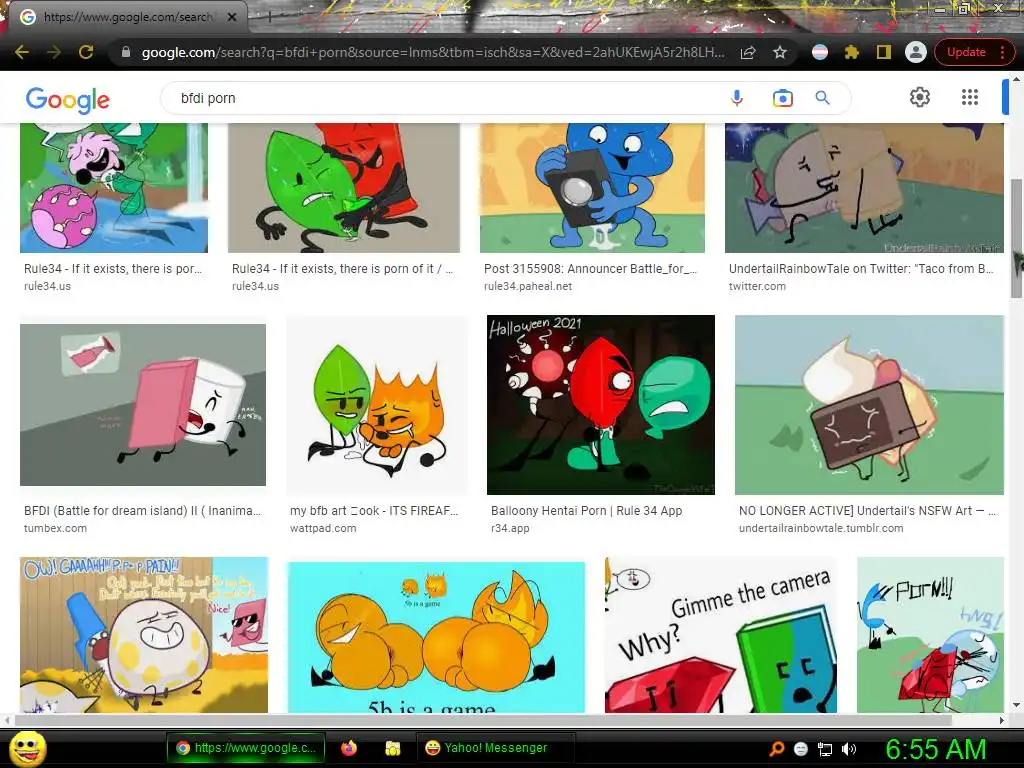Share this page using the share icon
The height and width of the screenshot is (768, 1024).
pos(748,52)
